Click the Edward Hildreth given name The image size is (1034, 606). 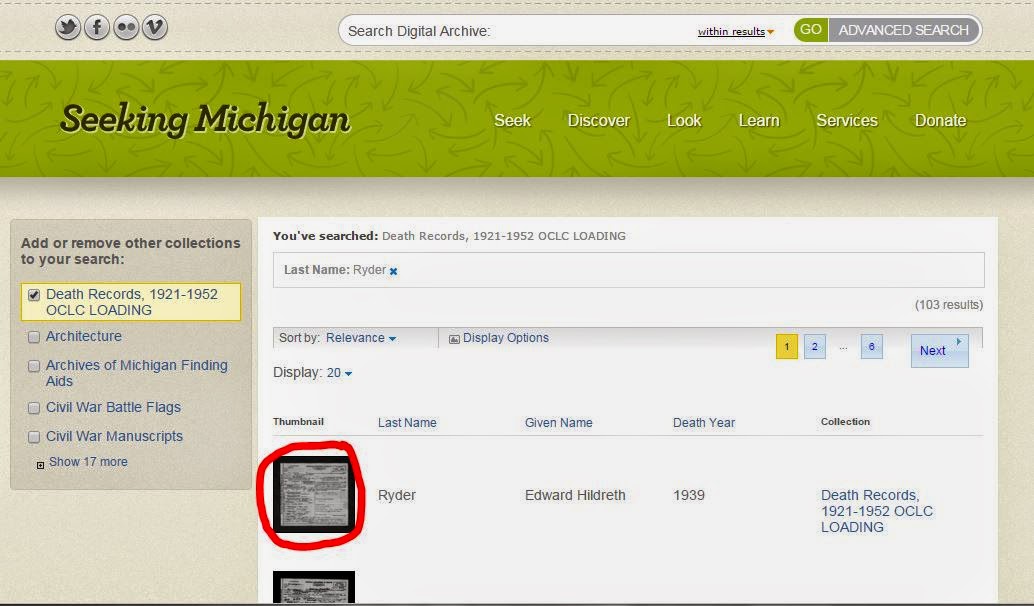click(x=575, y=495)
